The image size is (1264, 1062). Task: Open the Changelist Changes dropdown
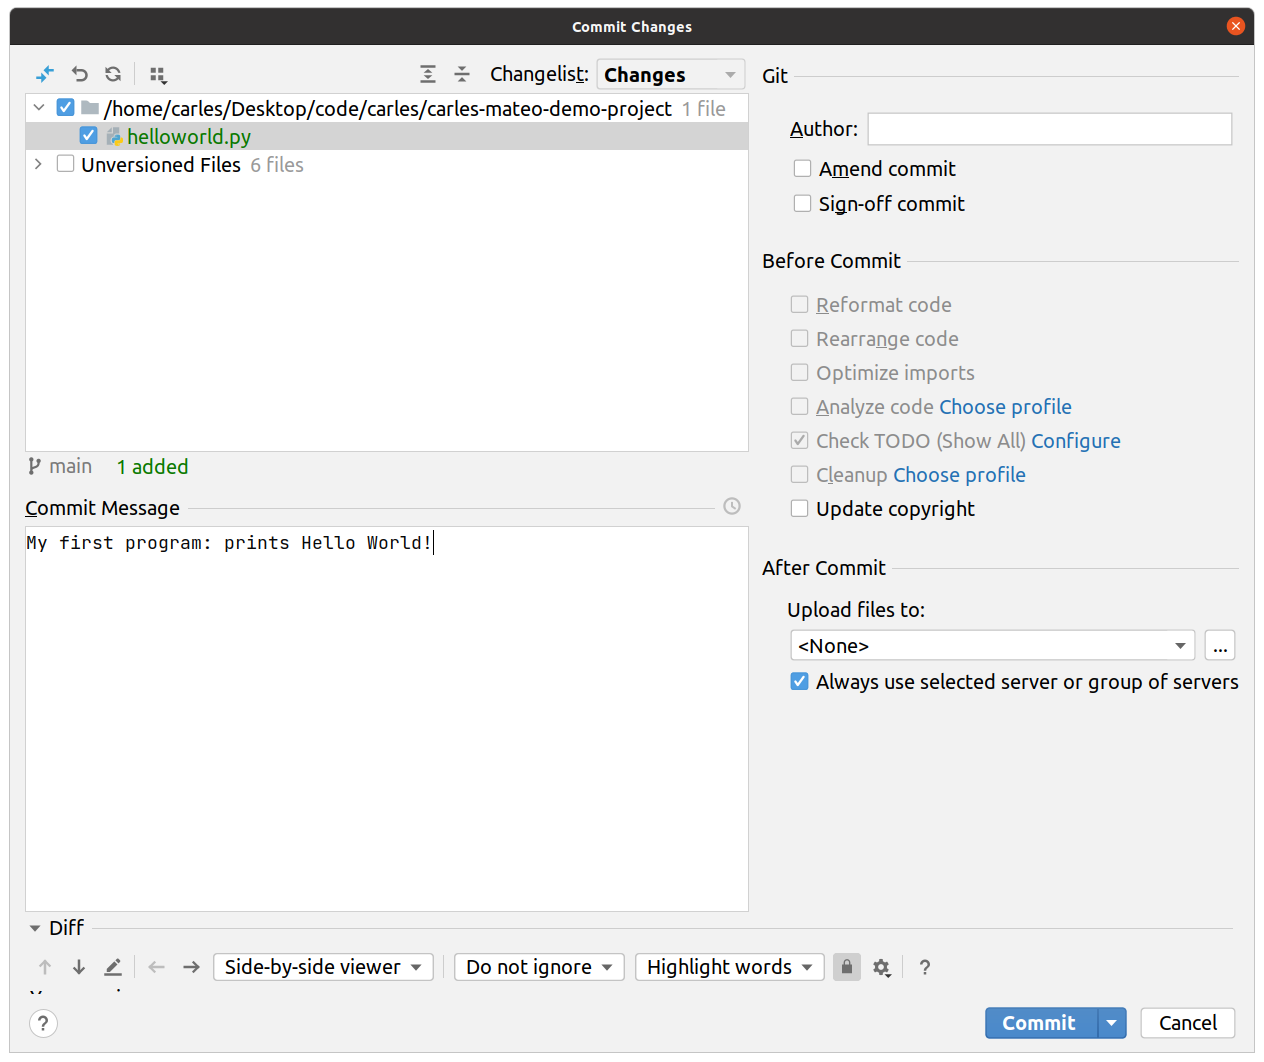(671, 75)
